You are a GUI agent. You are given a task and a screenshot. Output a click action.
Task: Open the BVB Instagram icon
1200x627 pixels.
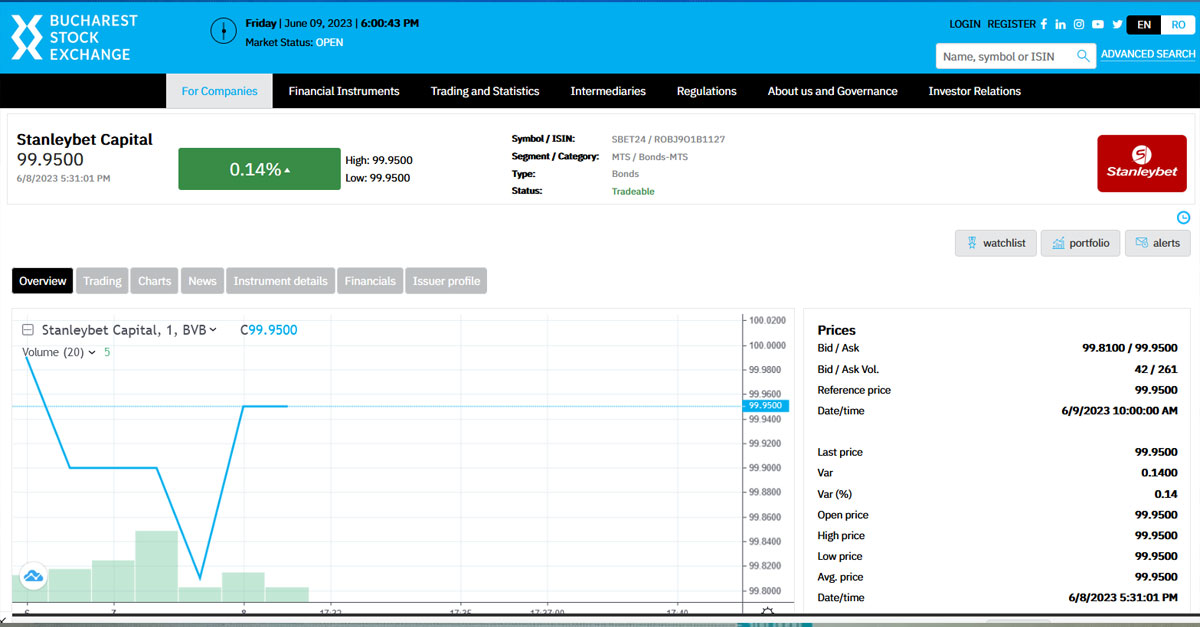click(1079, 24)
